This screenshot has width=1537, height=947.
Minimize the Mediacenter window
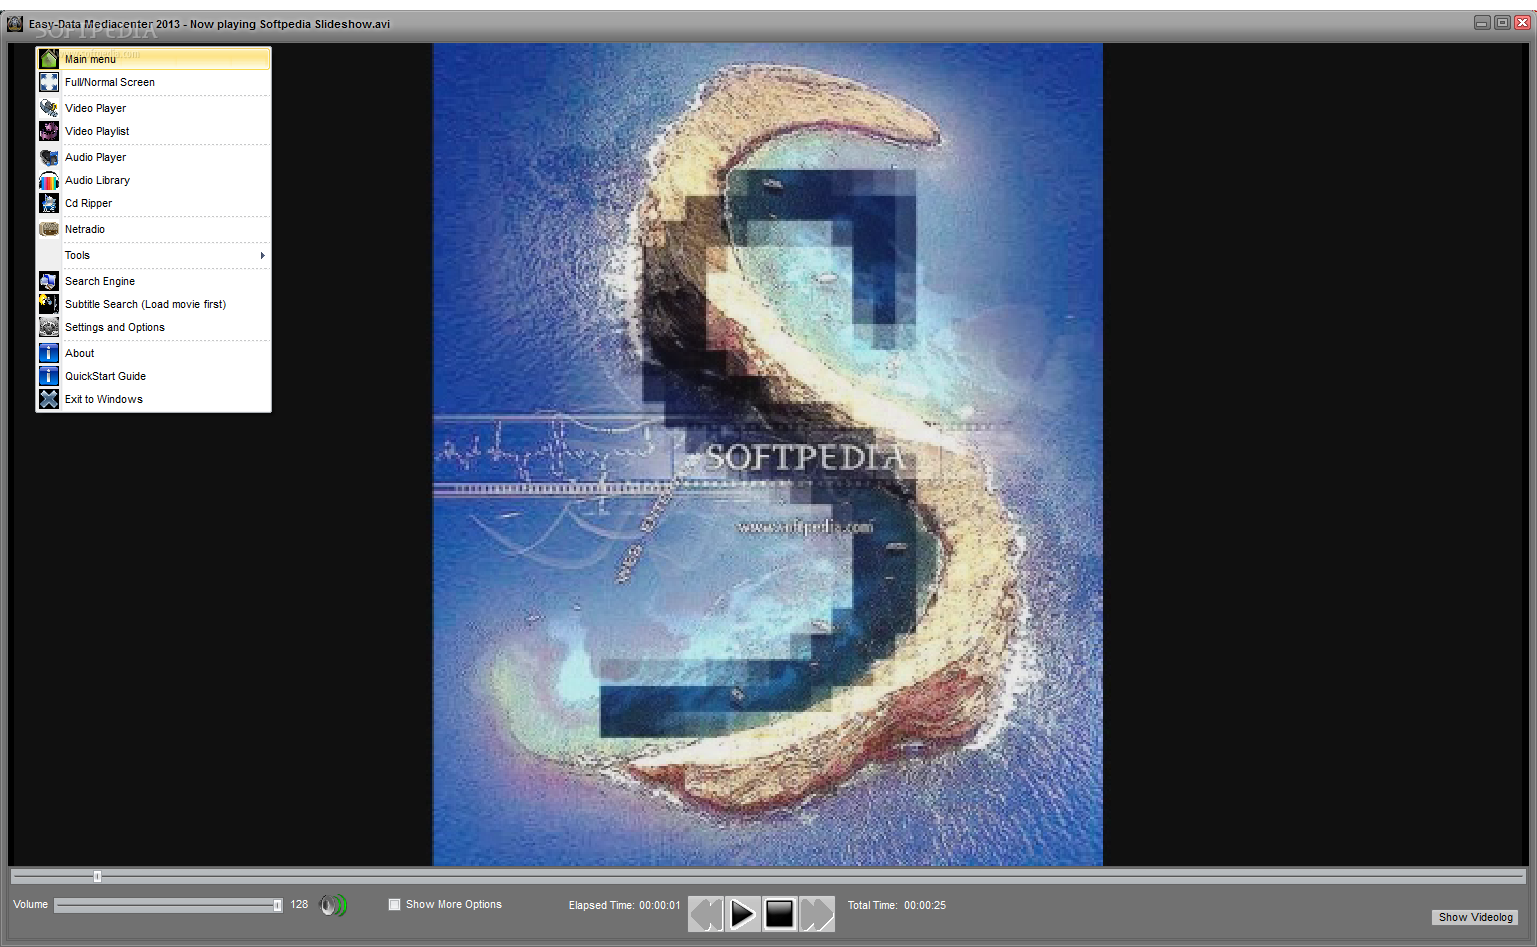pyautogui.click(x=1482, y=22)
